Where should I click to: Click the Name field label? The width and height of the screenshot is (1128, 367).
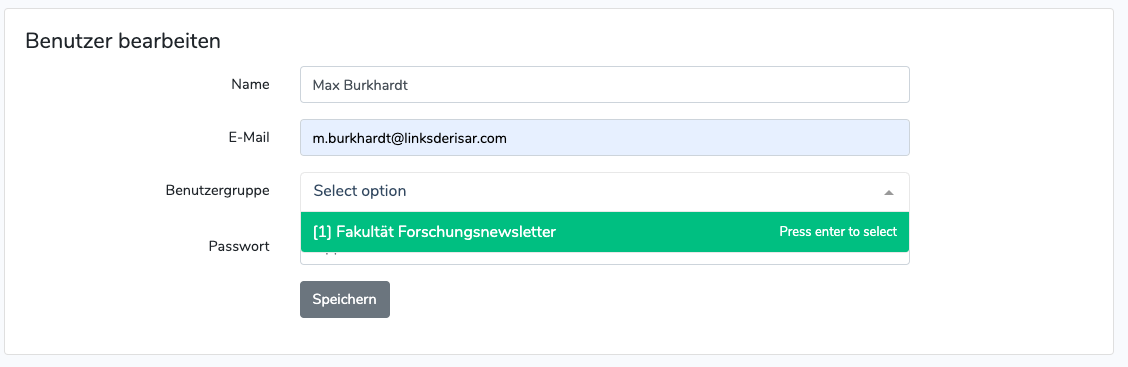(x=250, y=84)
